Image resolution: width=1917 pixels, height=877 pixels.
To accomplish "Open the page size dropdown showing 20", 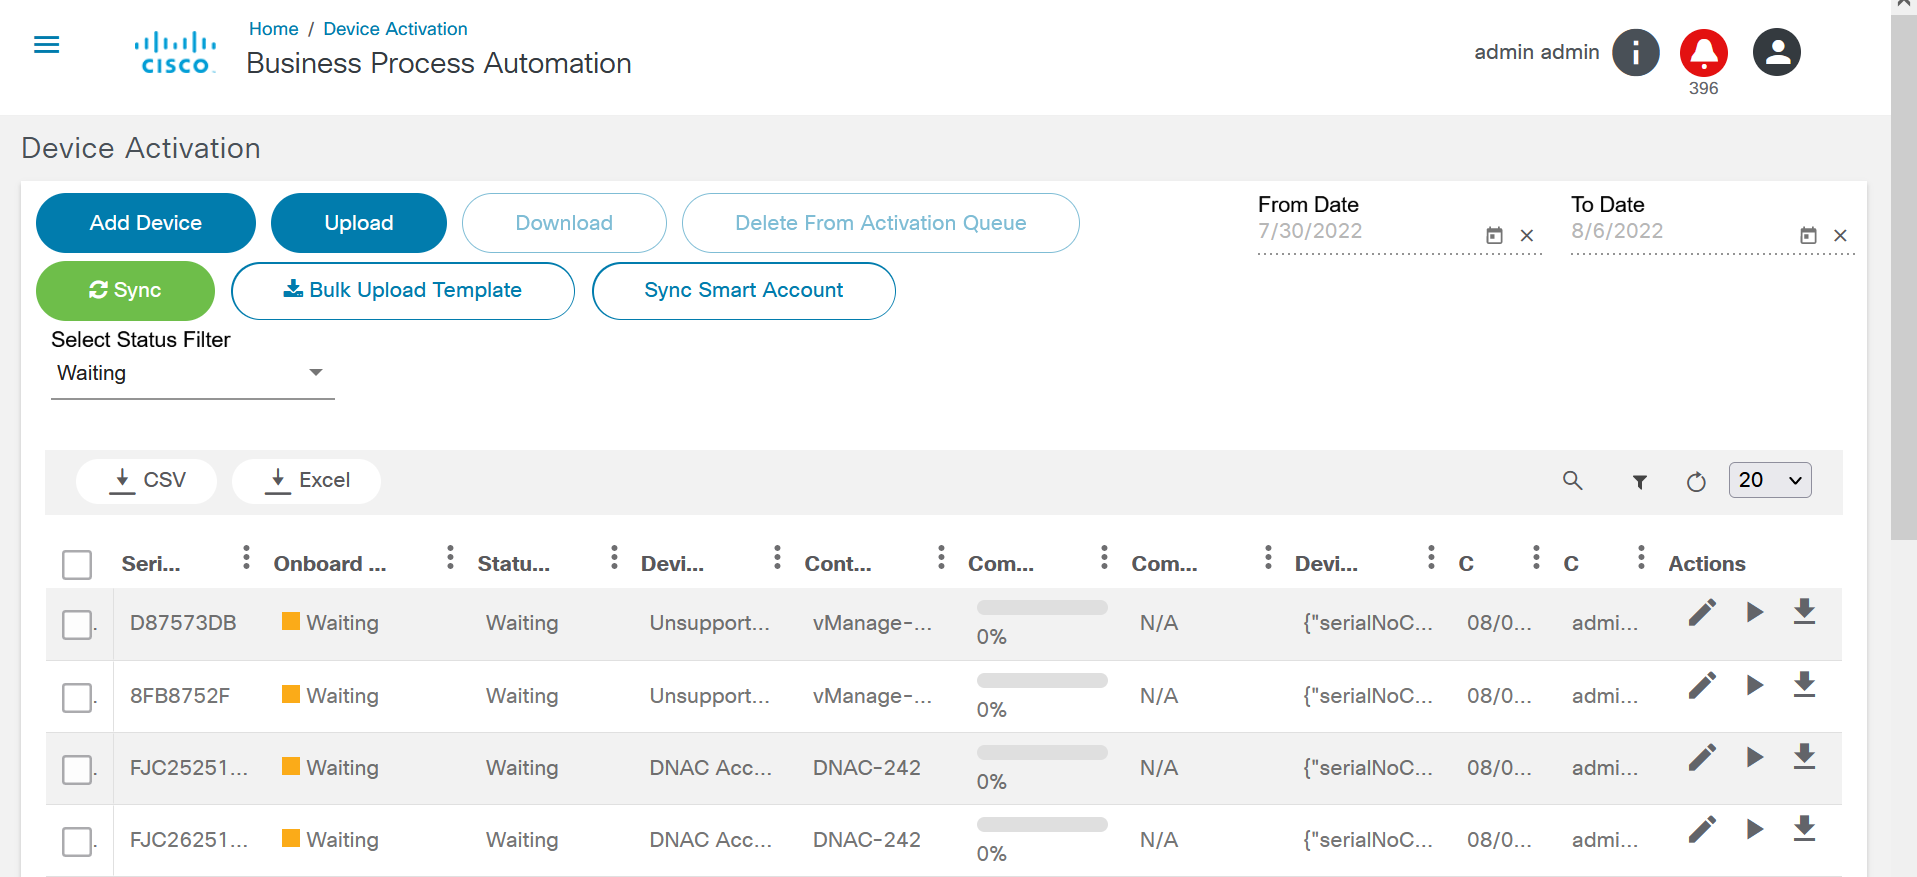I will coord(1769,480).
